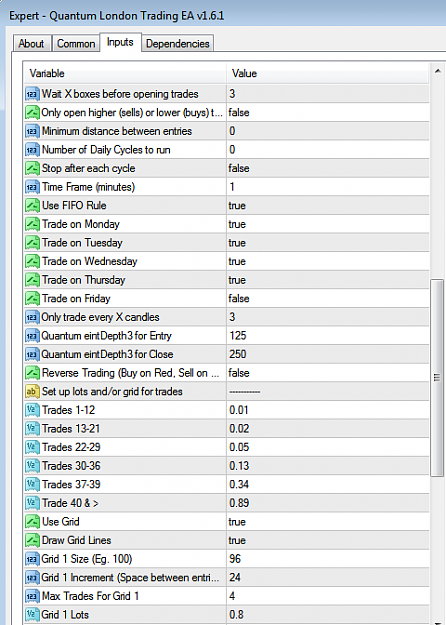Click icon beside Trades 13-21
The height and width of the screenshot is (625, 446).
click(x=32, y=429)
